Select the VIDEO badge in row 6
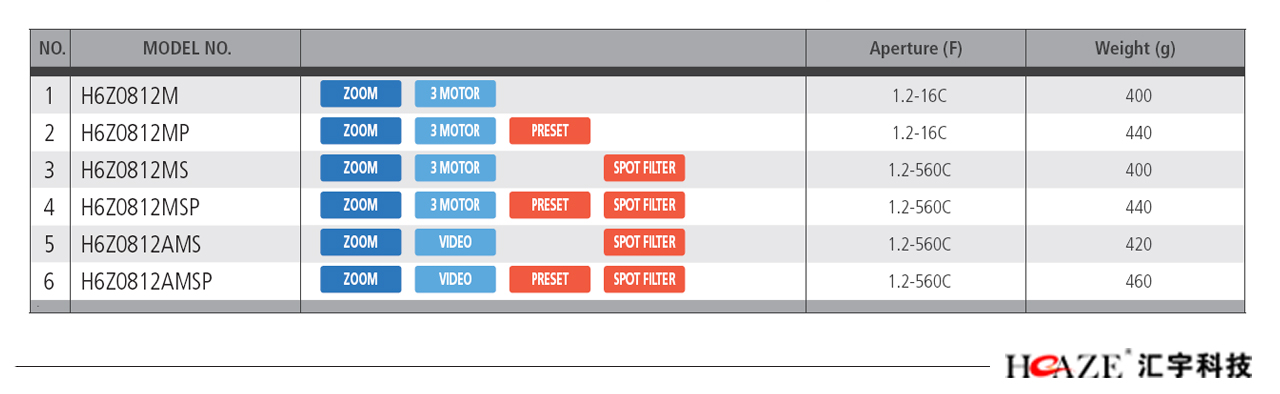The width and height of the screenshot is (1280, 394). [455, 279]
